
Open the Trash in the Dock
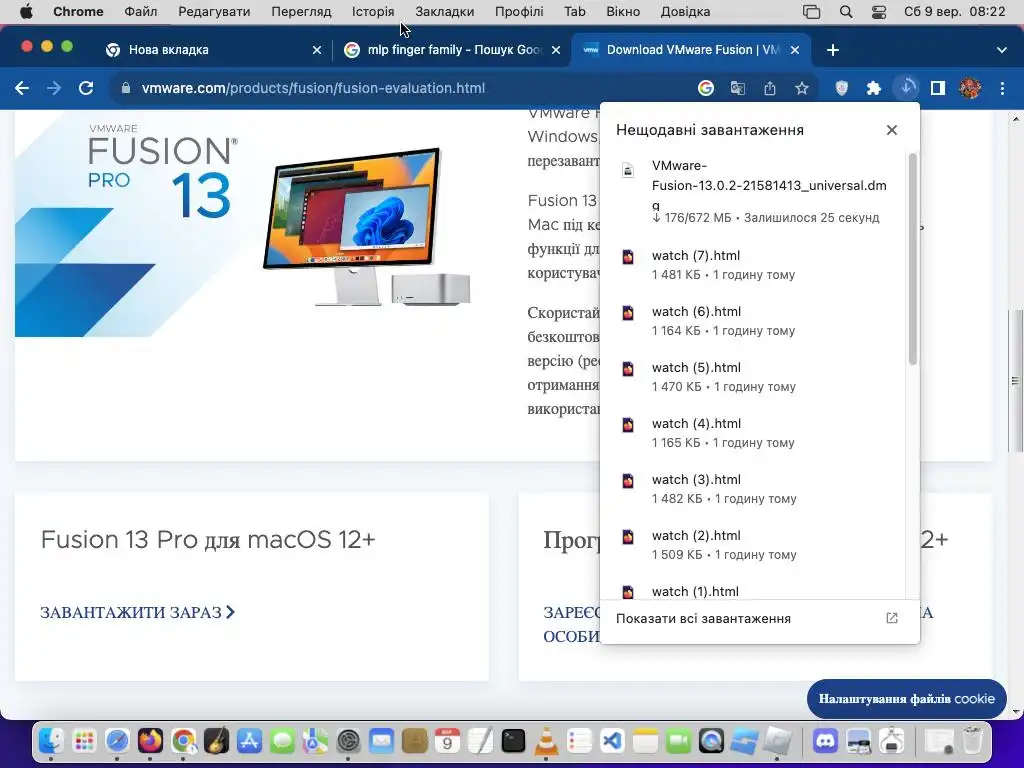pyautogui.click(x=972, y=741)
